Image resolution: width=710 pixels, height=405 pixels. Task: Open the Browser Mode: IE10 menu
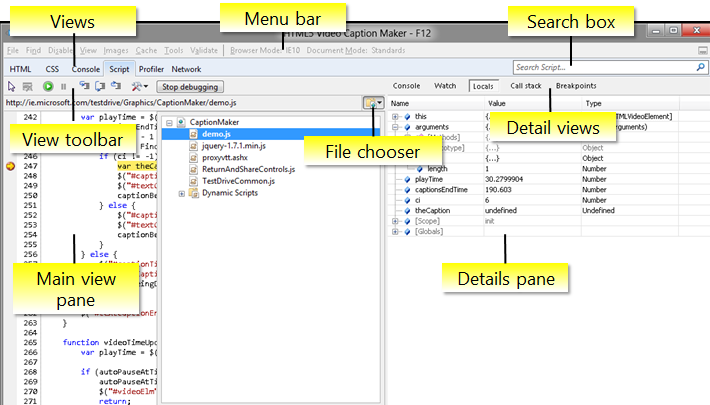(x=265, y=50)
